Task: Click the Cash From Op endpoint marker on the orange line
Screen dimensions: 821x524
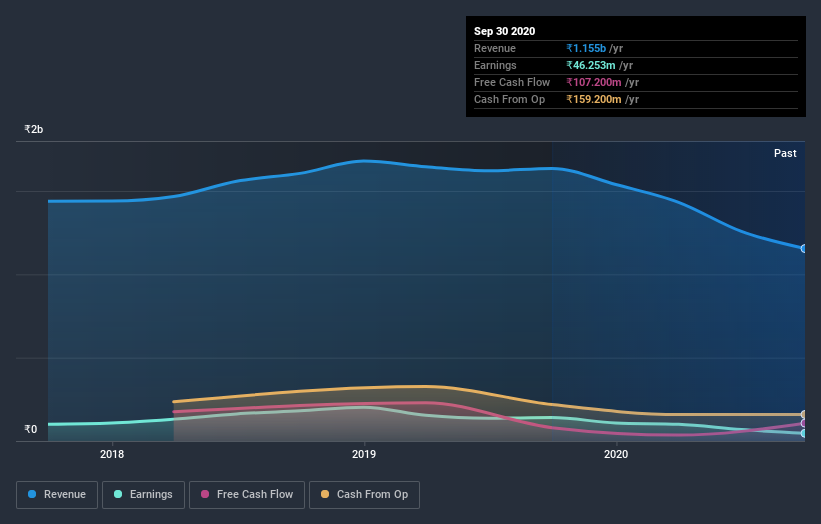Action: point(804,415)
